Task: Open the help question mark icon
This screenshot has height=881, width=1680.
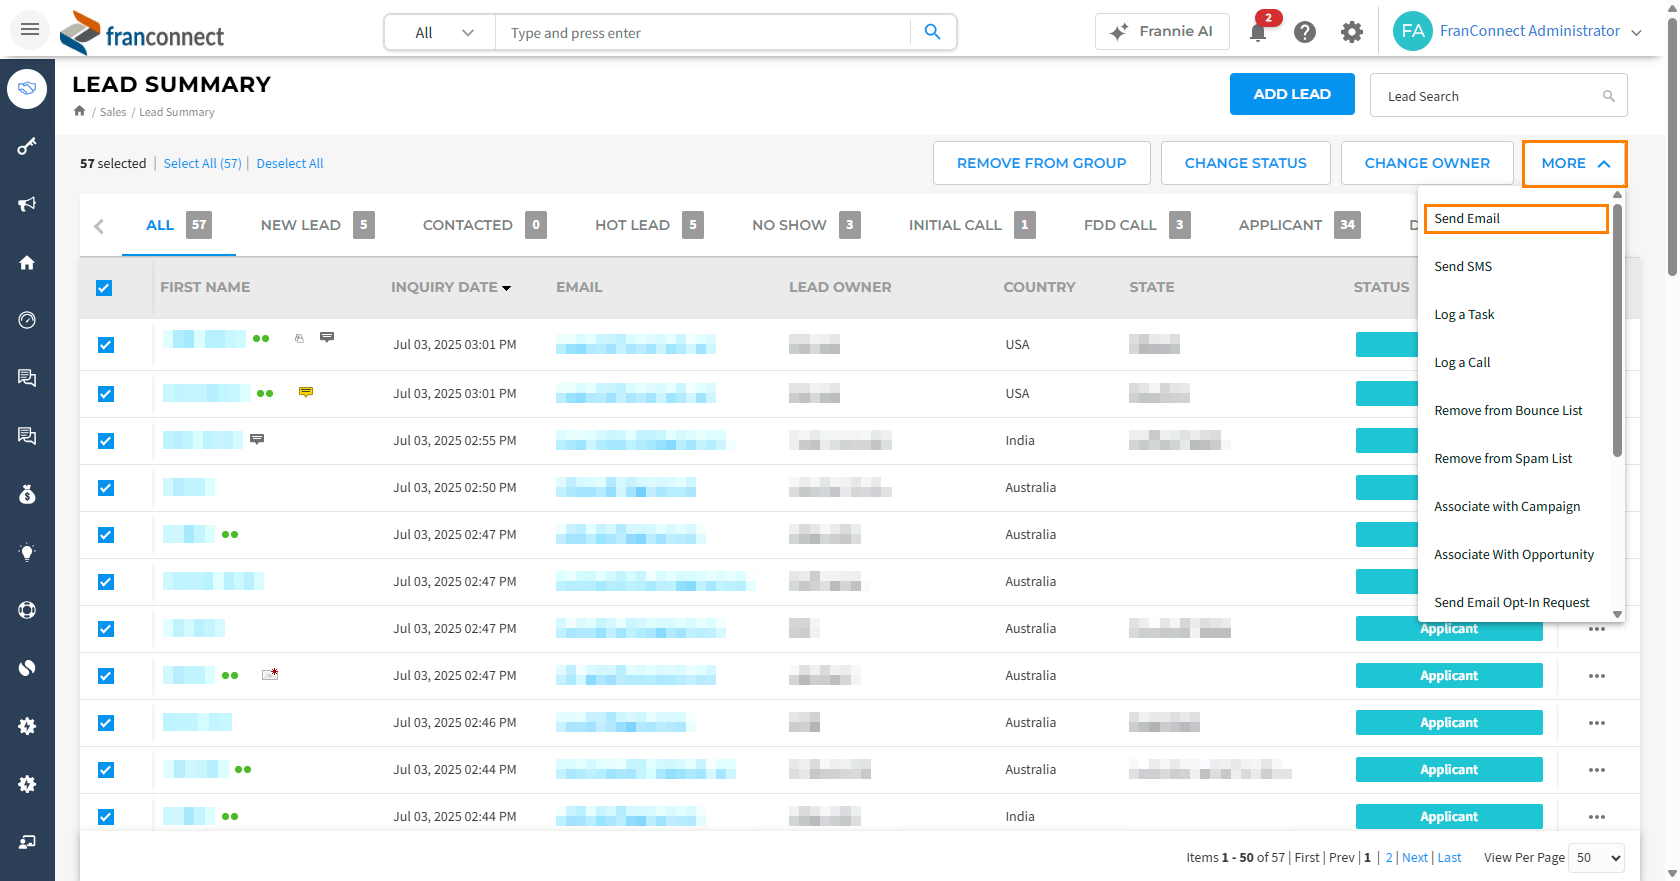Action: [1305, 32]
